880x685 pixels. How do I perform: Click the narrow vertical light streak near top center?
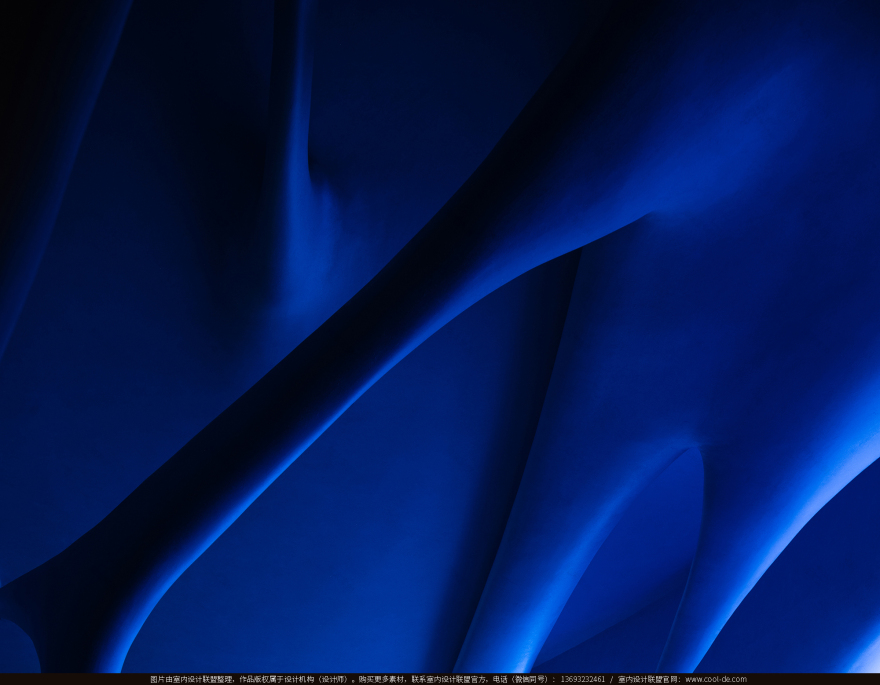[x=300, y=150]
